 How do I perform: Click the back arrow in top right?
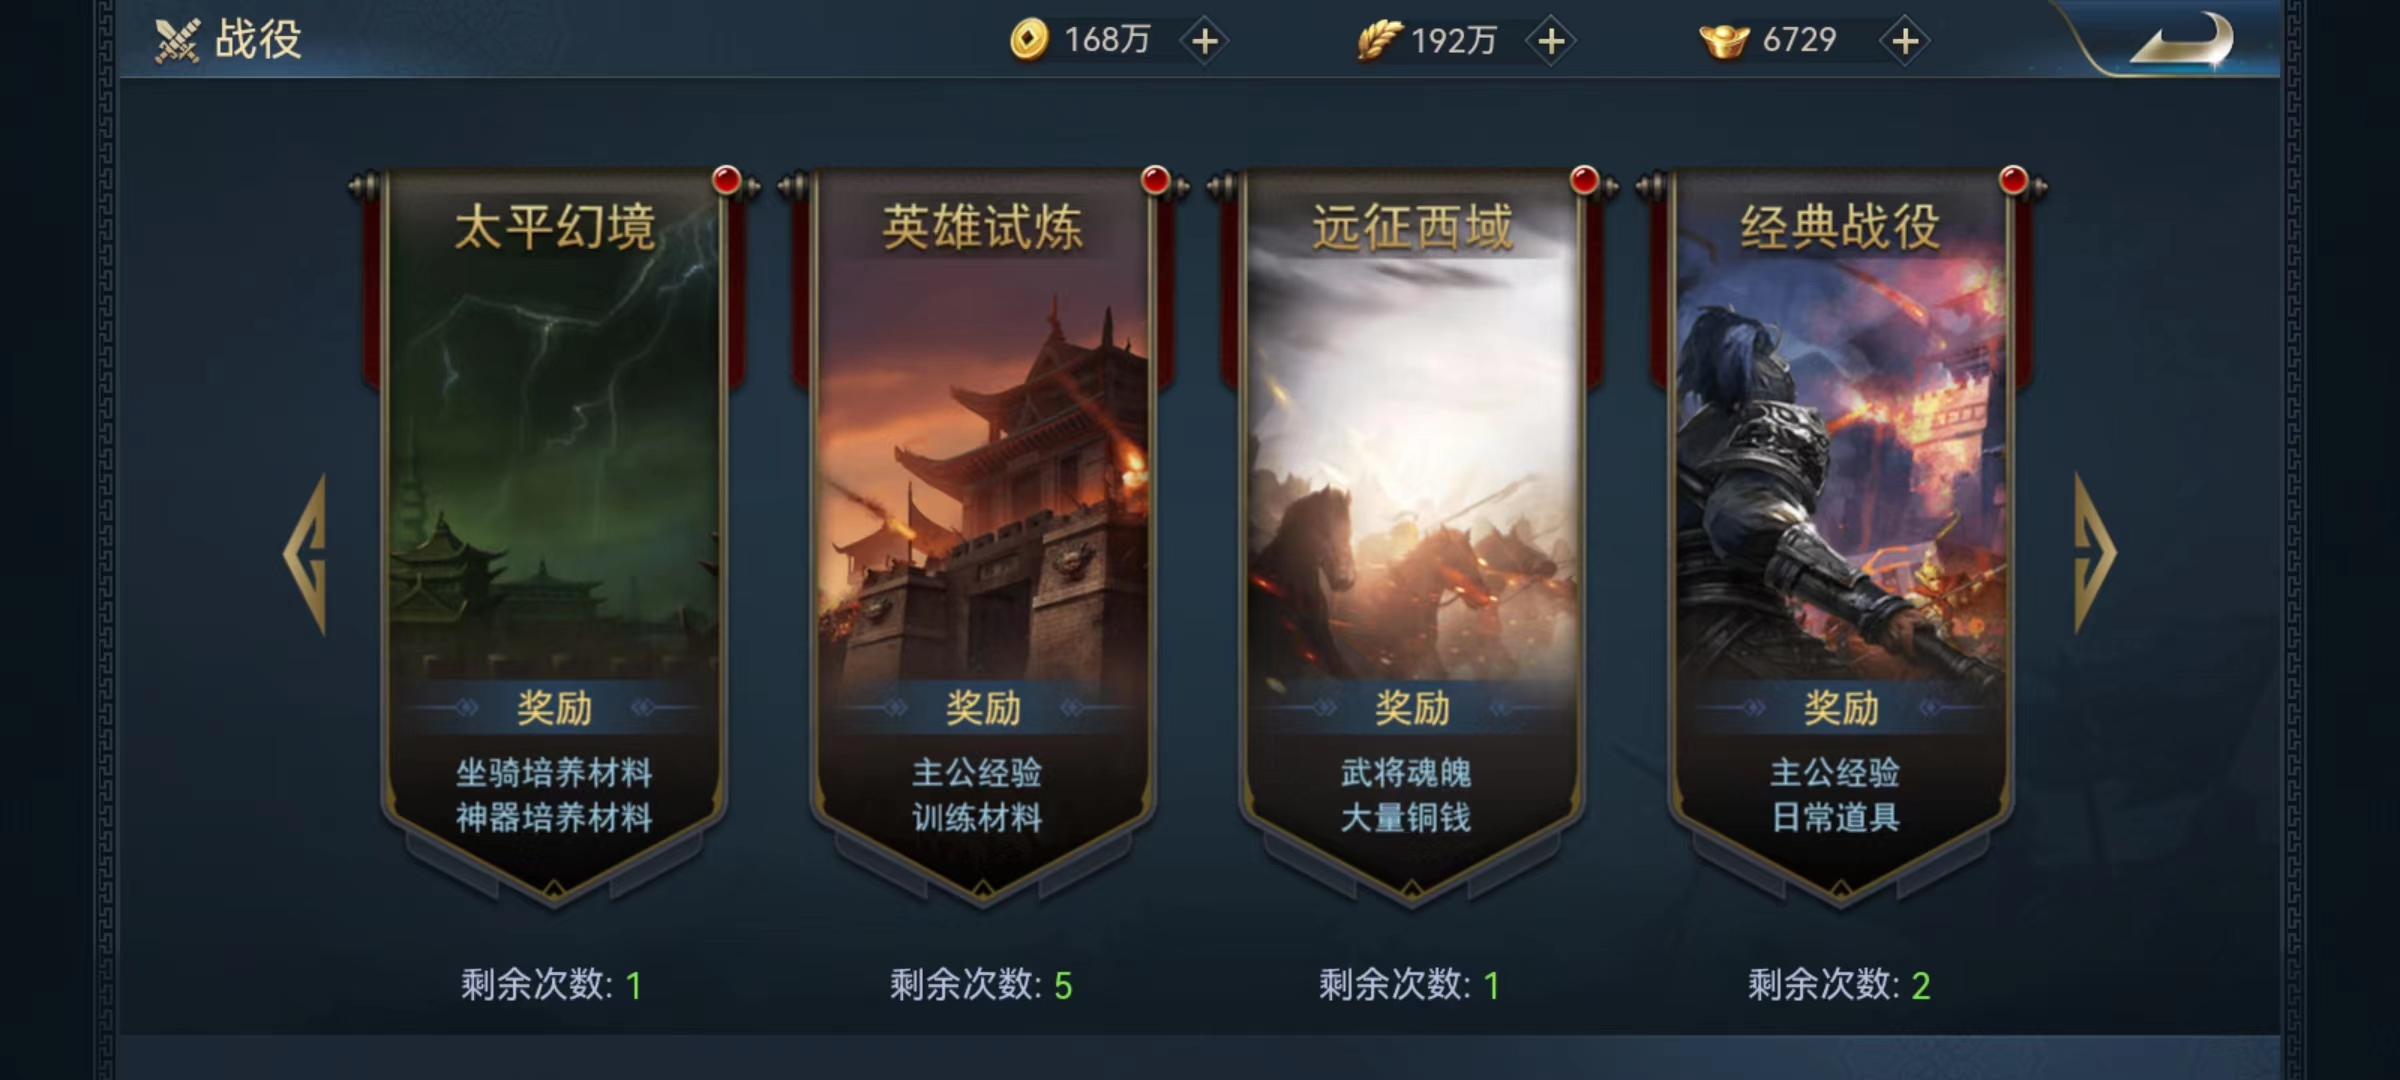coord(2182,41)
